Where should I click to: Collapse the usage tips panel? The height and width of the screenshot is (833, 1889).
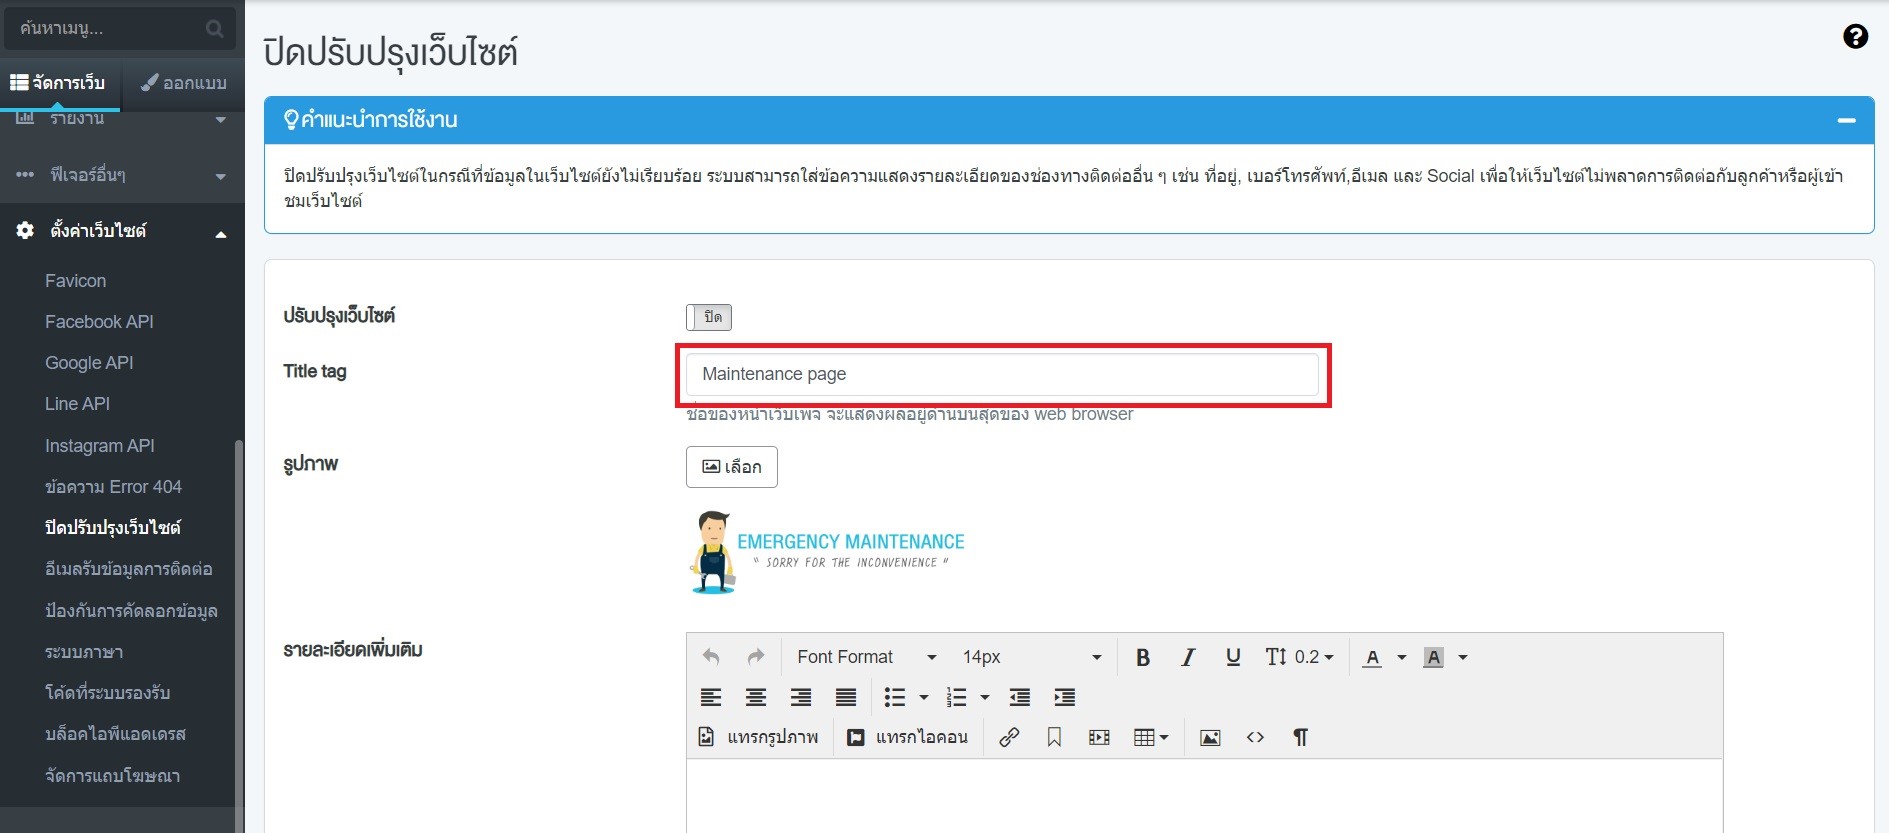(x=1846, y=120)
